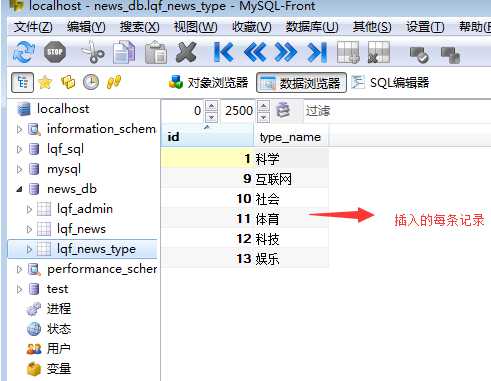Viewport: 491px width, 381px height.
Task: Decrease the offset value stepper
Action: (x=211, y=117)
